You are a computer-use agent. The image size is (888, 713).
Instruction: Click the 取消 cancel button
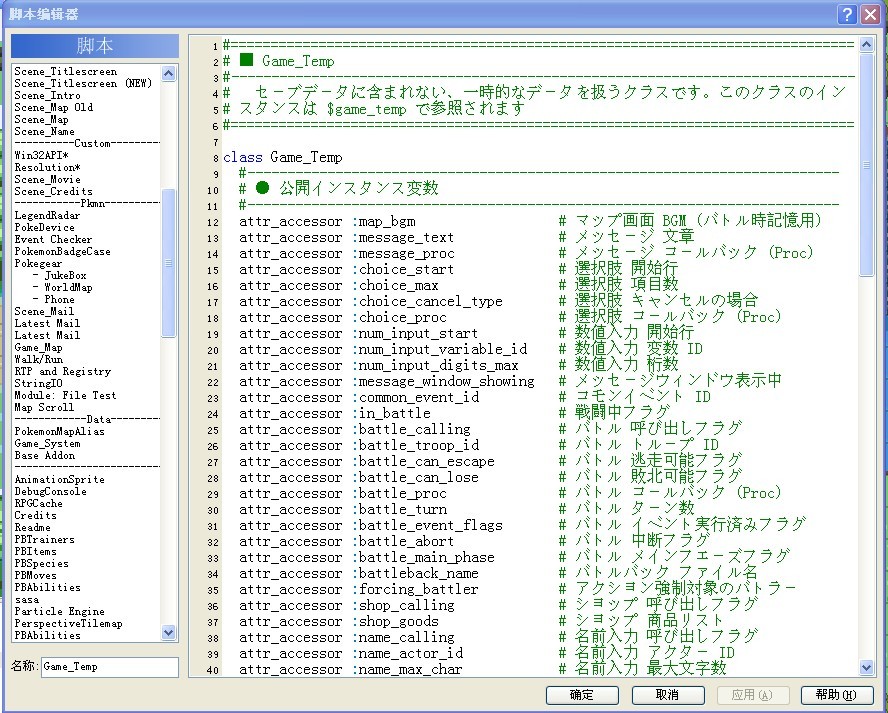point(668,695)
